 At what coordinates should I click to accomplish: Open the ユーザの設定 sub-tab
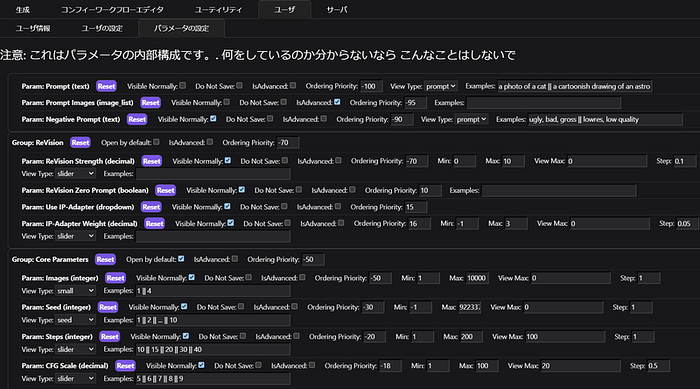point(102,28)
